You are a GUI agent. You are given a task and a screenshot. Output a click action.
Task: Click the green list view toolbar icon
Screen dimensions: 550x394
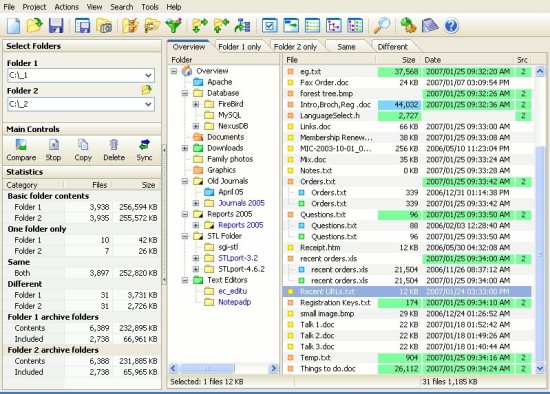pyautogui.click(x=312, y=26)
